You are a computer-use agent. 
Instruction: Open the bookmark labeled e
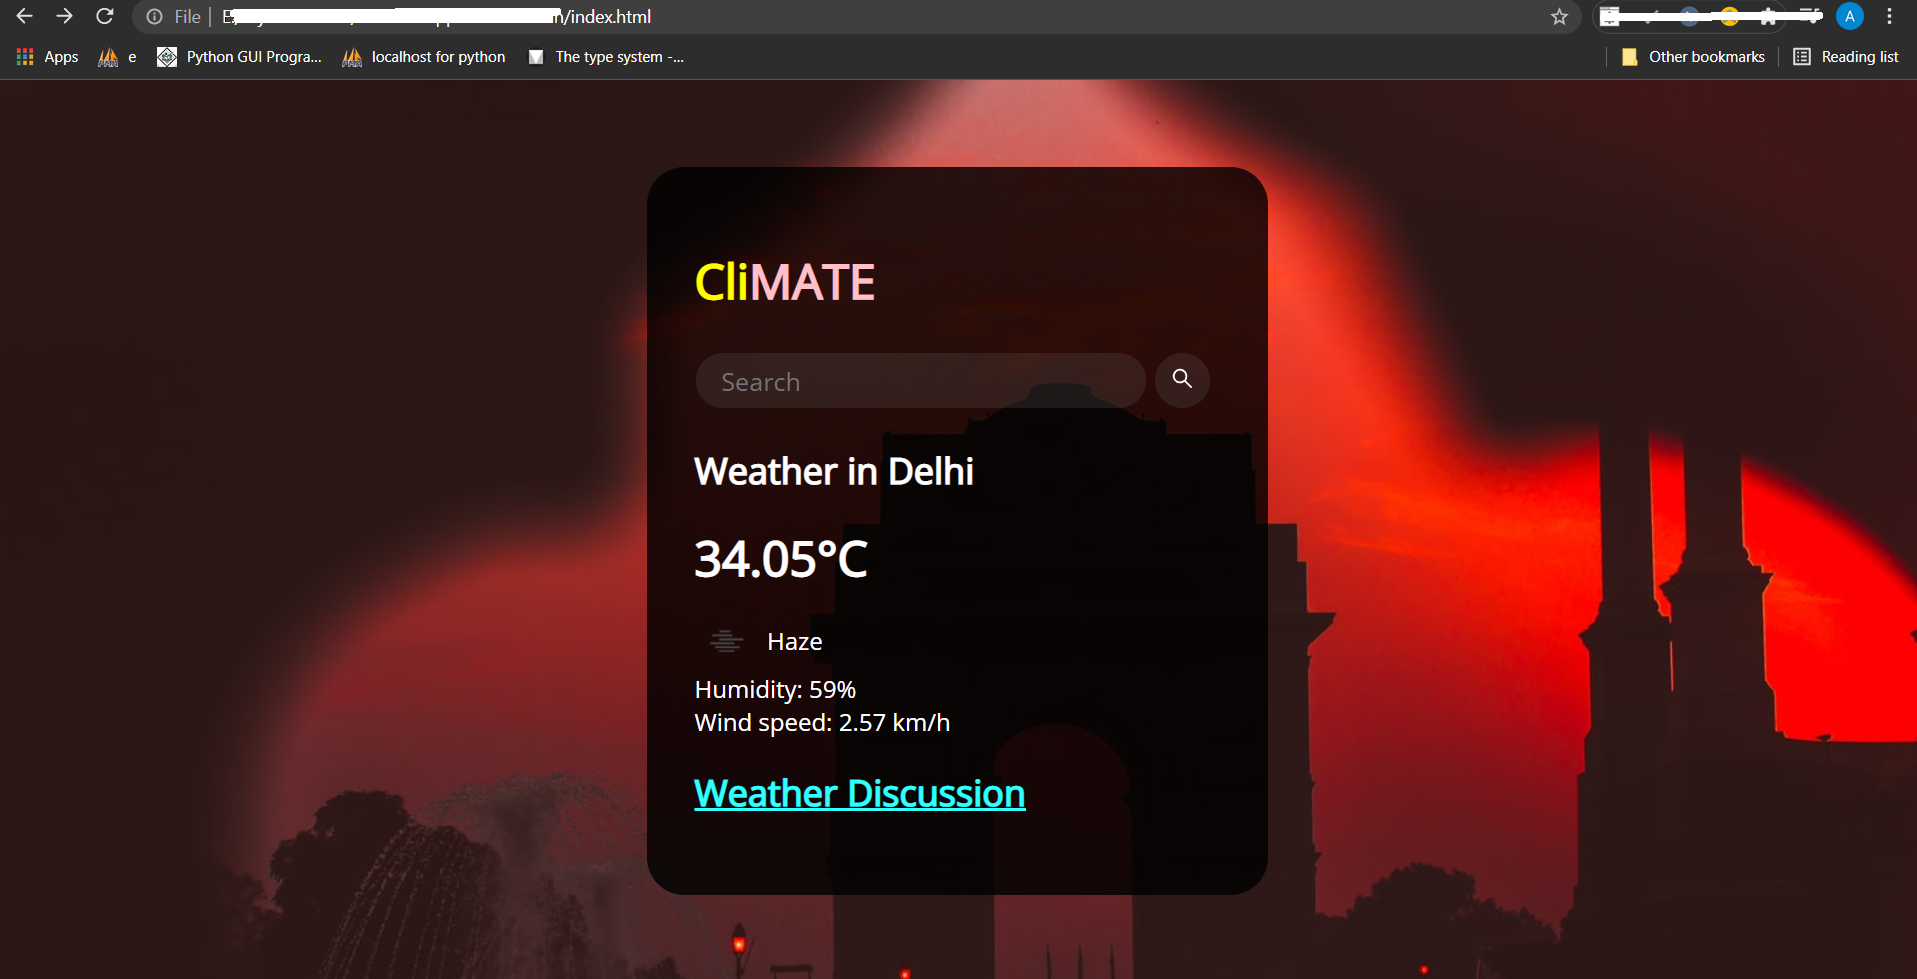click(117, 57)
